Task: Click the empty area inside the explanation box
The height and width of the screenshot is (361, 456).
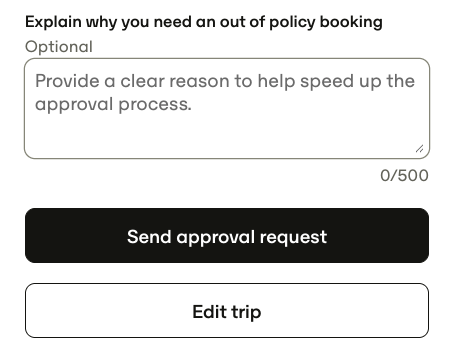Action: click(227, 135)
